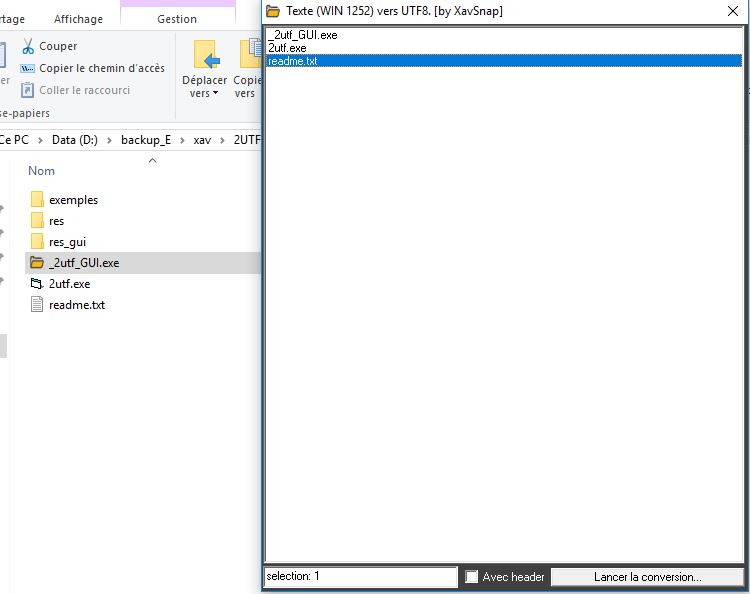The width and height of the screenshot is (750, 594).
Task: Click the readme.txt document icon
Action: click(38, 305)
